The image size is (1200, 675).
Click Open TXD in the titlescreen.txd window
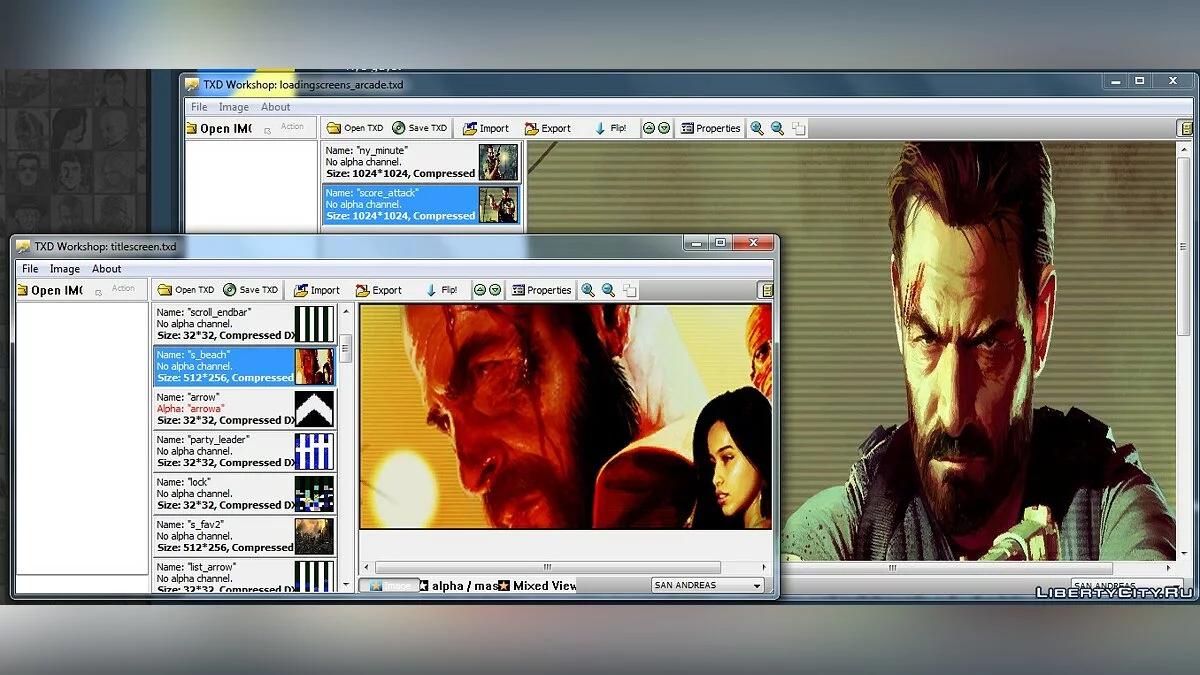point(186,290)
